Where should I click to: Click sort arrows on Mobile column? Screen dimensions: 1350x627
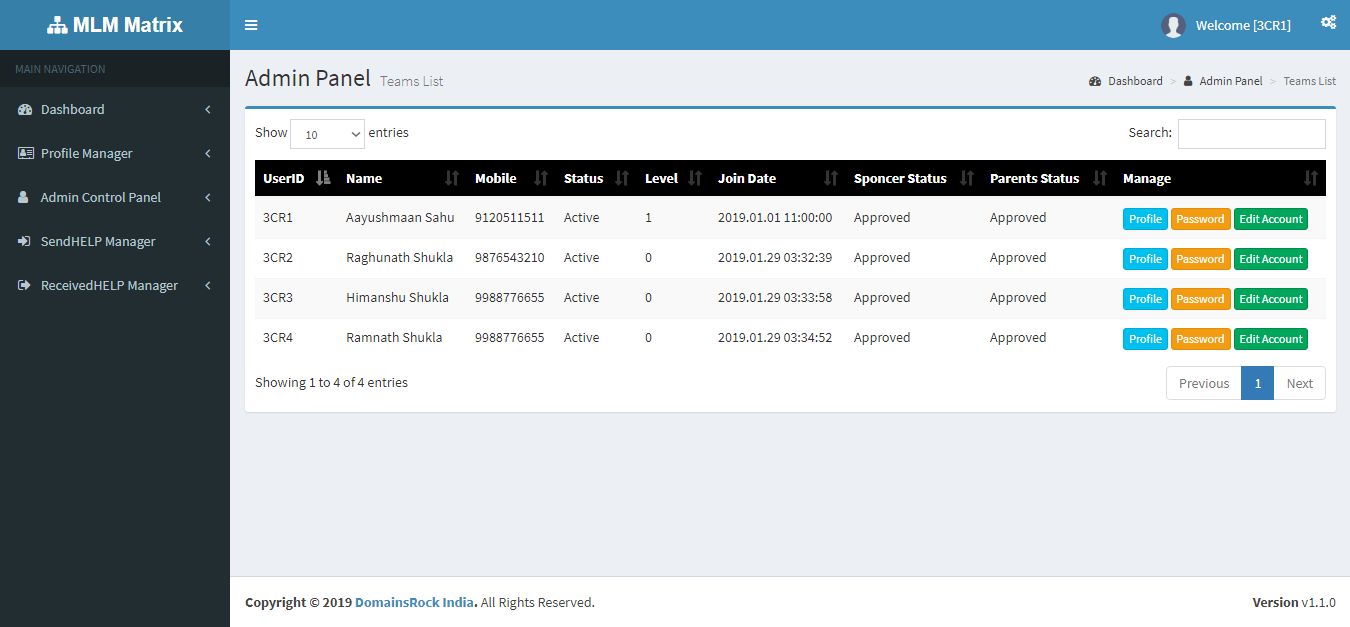click(x=541, y=178)
